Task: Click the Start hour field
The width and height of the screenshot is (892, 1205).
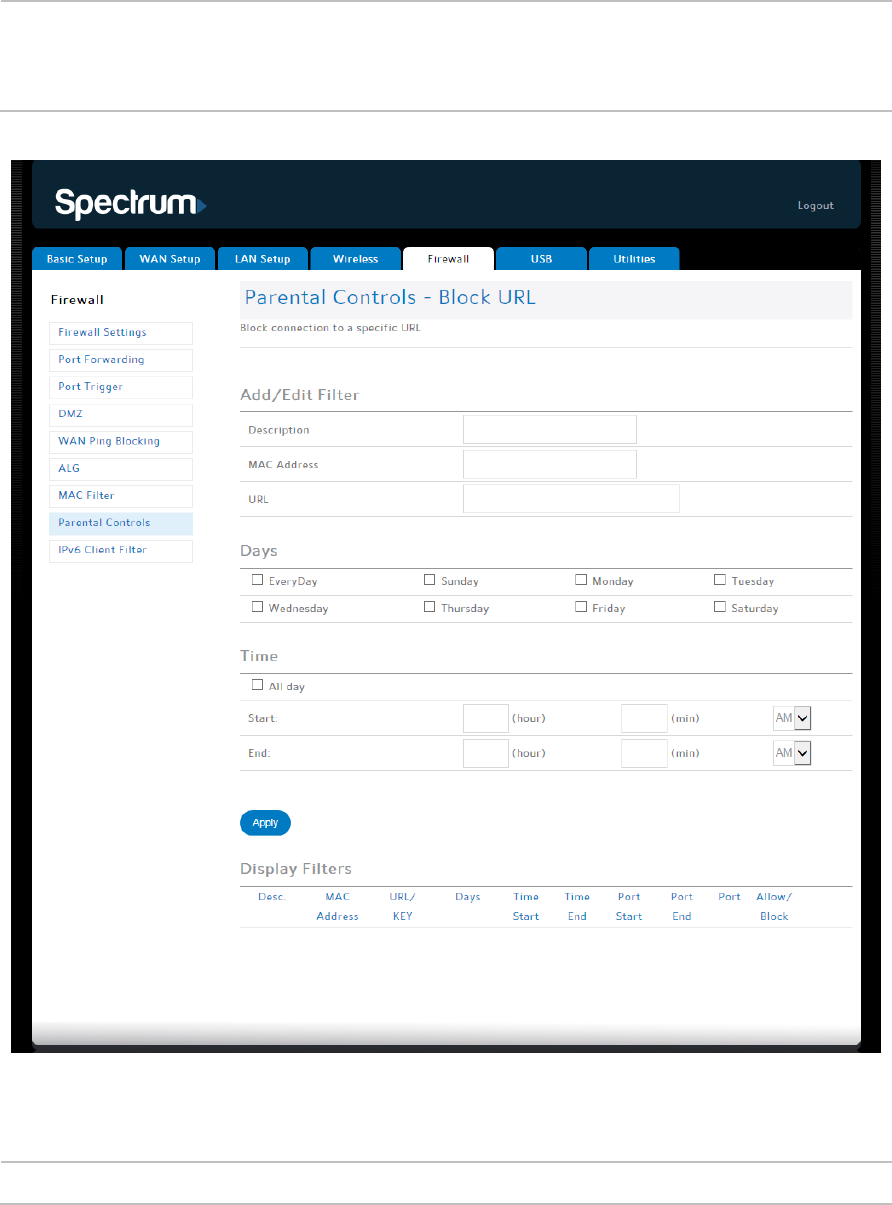Action: tap(486, 719)
